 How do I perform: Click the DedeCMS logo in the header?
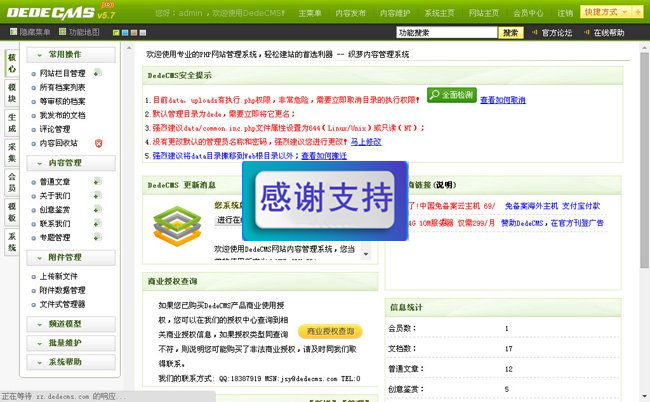(x=61, y=12)
